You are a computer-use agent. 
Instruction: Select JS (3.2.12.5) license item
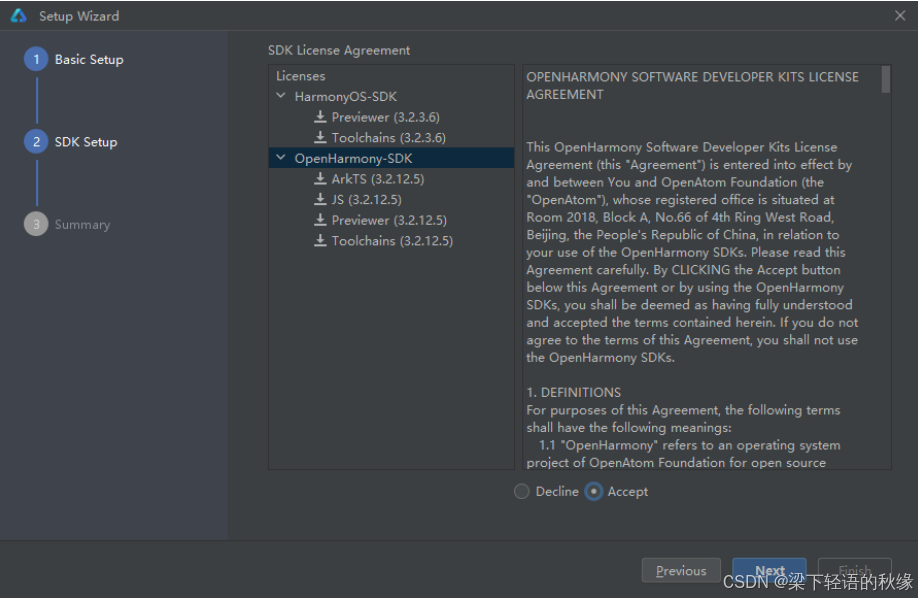tap(366, 200)
